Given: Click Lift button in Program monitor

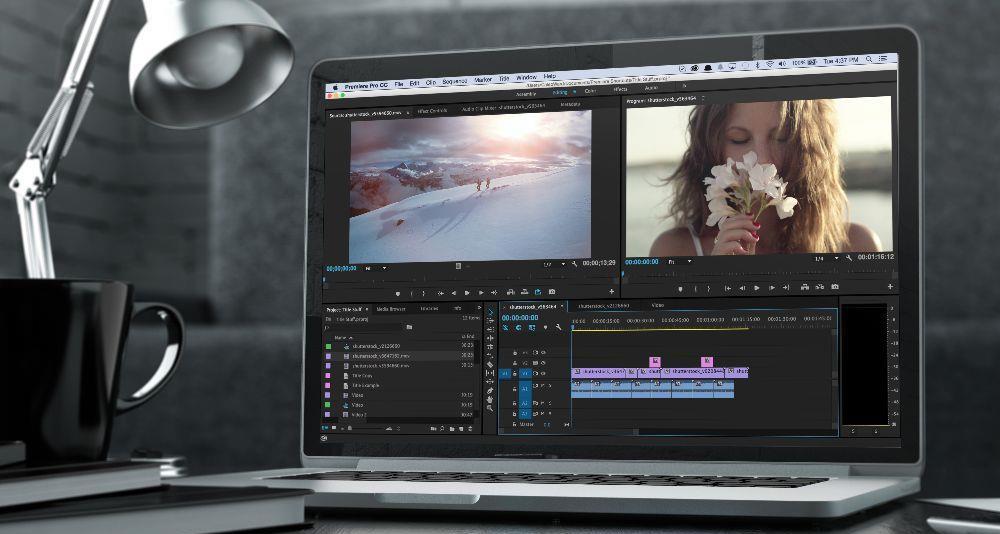Looking at the screenshot, I should coord(805,287).
